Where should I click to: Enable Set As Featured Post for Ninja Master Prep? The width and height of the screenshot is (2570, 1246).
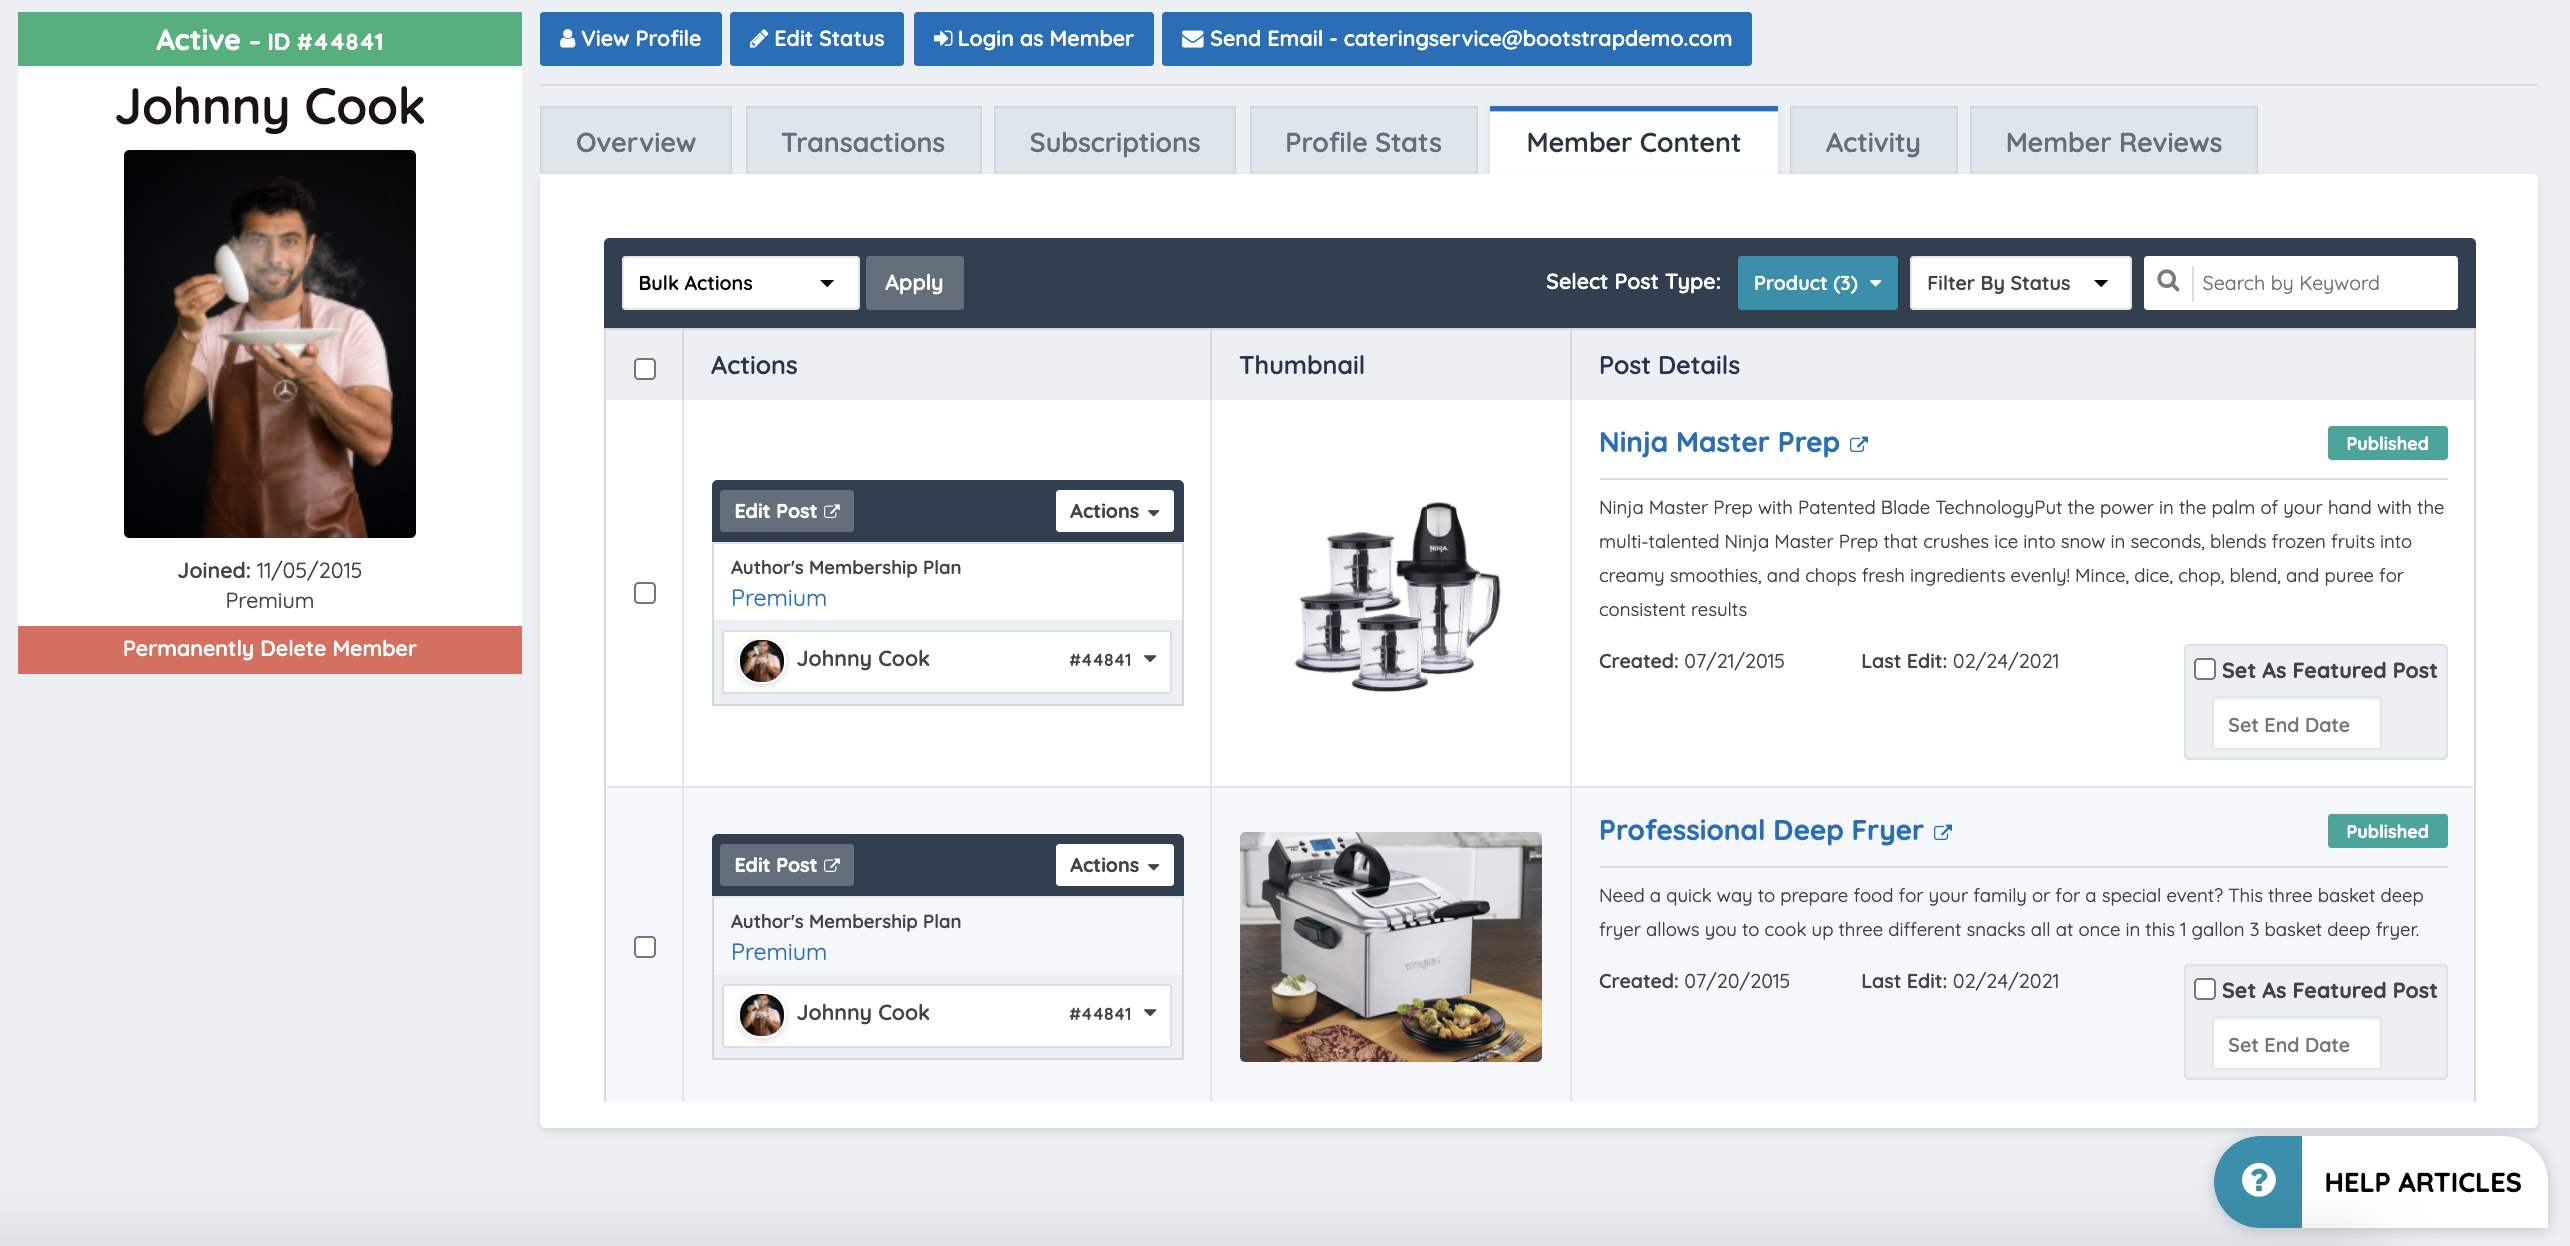tap(2205, 669)
